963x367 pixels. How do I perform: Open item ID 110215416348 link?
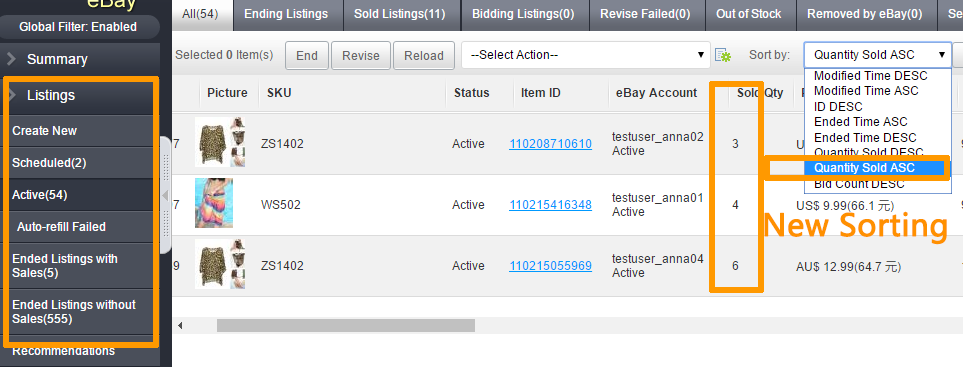point(550,205)
